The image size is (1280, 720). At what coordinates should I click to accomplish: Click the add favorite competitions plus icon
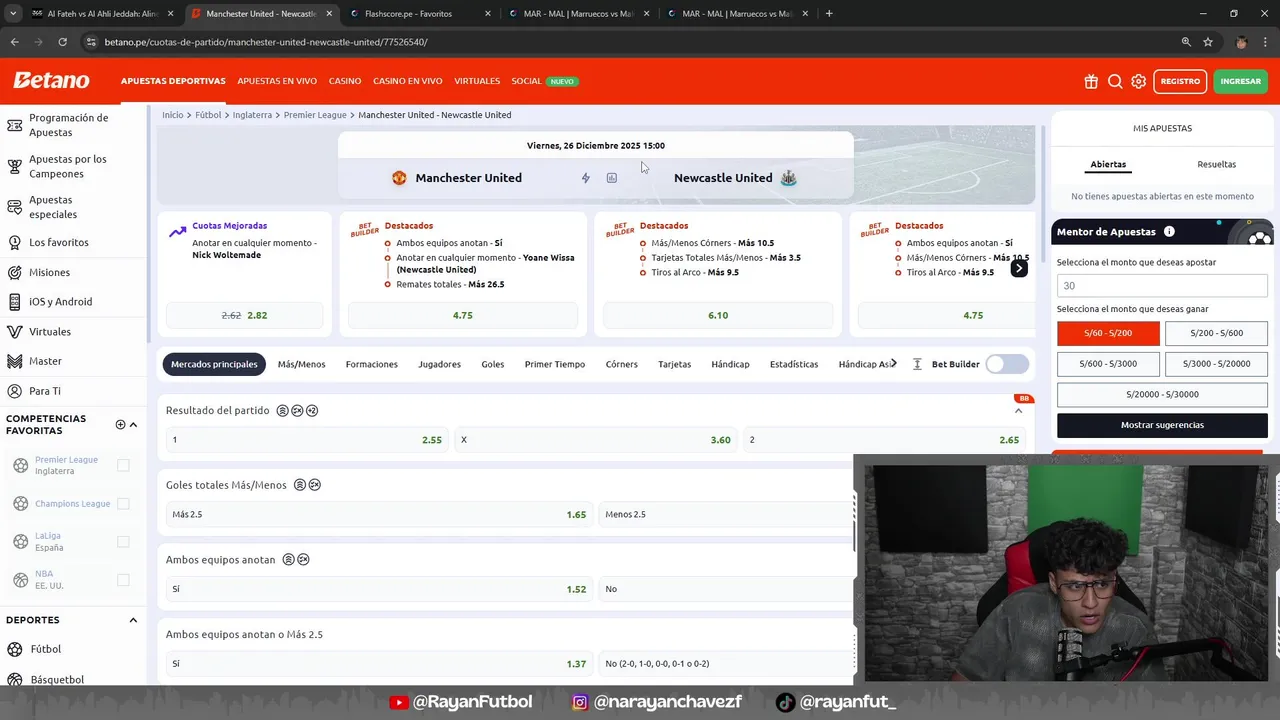(120, 424)
